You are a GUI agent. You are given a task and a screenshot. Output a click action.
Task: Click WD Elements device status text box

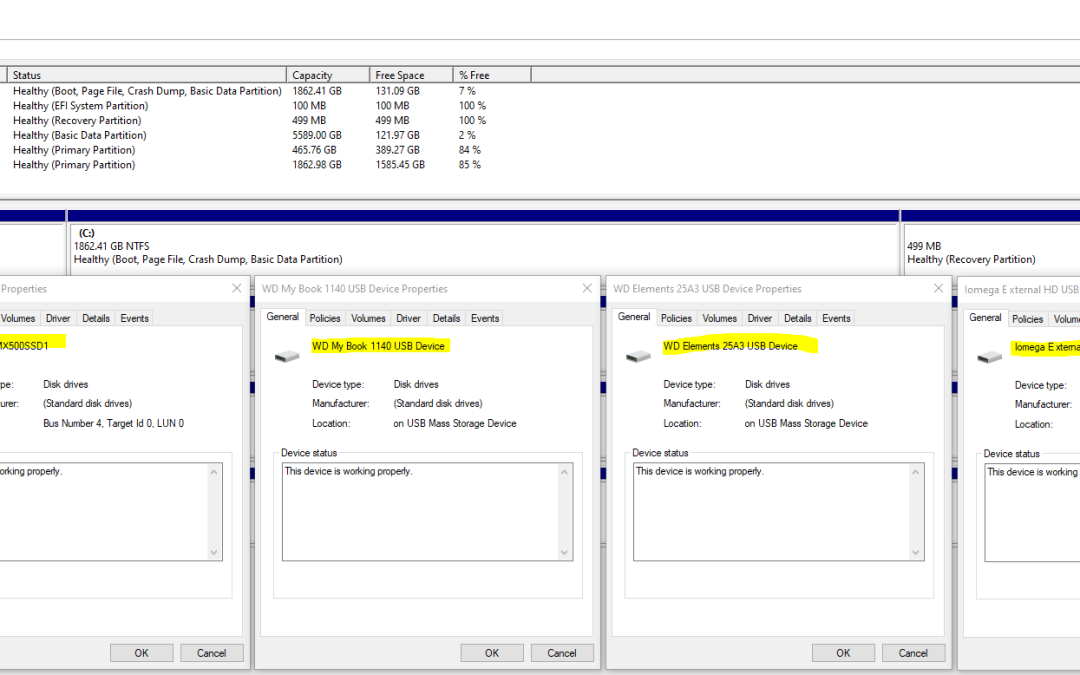coord(778,511)
